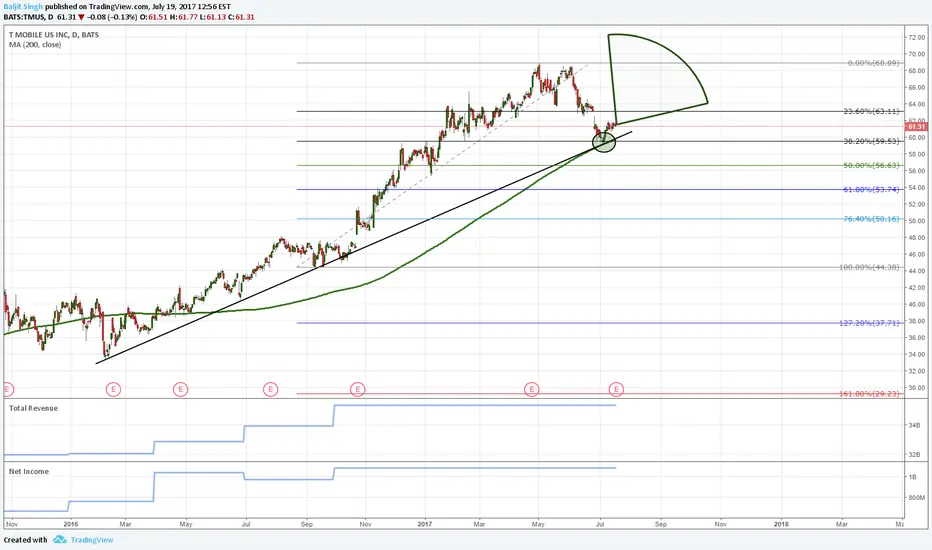Click the 34.00 price axis label

click(x=917, y=354)
